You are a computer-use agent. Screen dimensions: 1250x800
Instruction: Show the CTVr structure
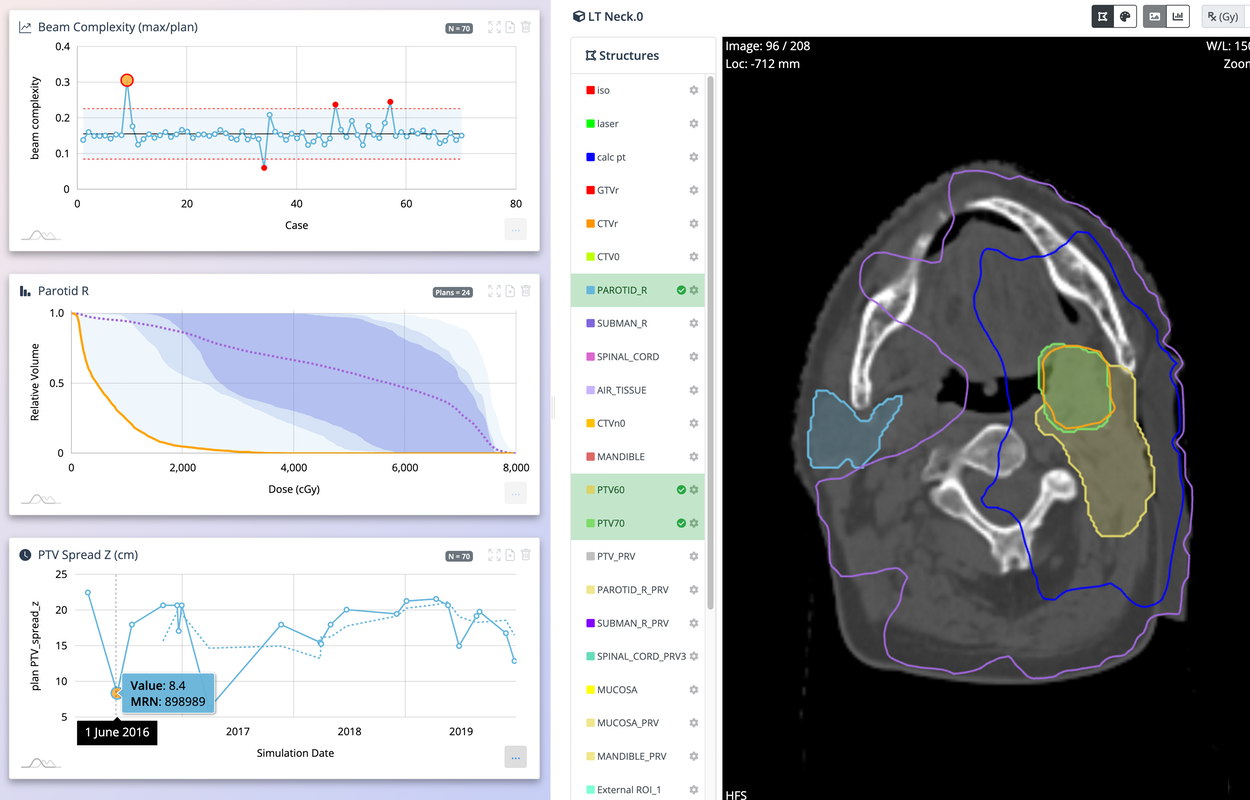637,224
